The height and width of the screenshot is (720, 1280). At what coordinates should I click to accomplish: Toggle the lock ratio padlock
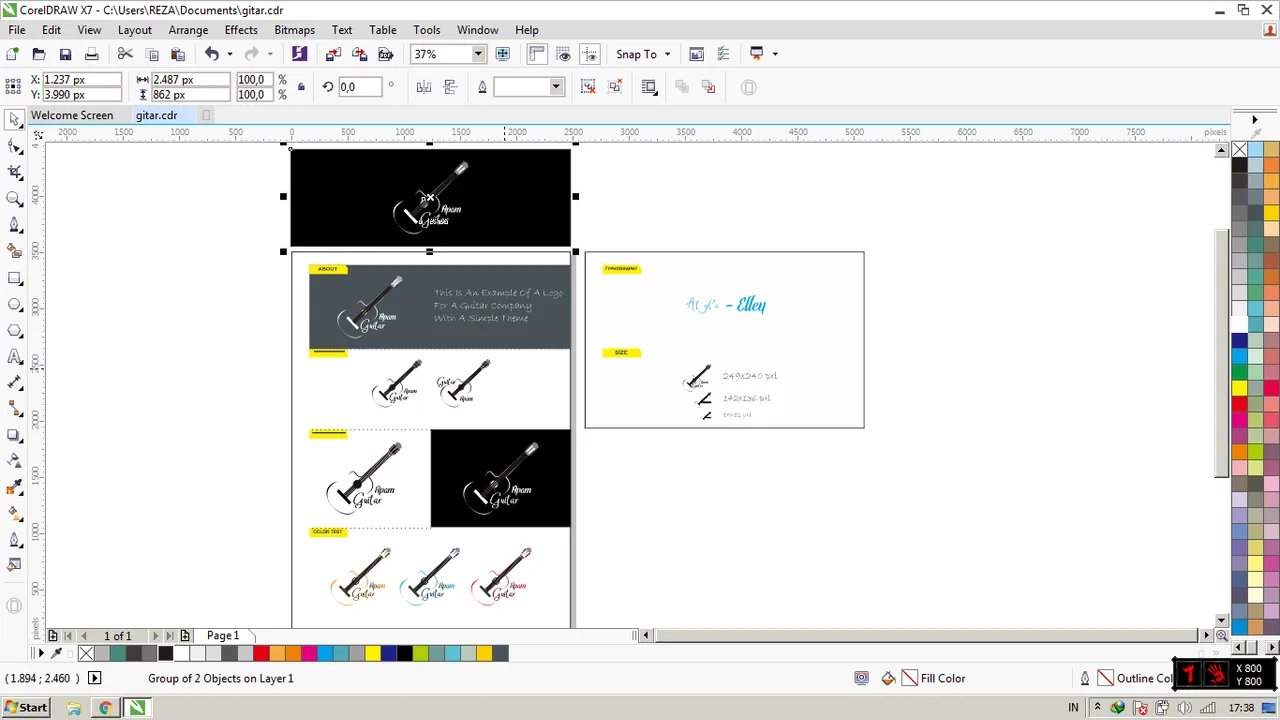301,87
